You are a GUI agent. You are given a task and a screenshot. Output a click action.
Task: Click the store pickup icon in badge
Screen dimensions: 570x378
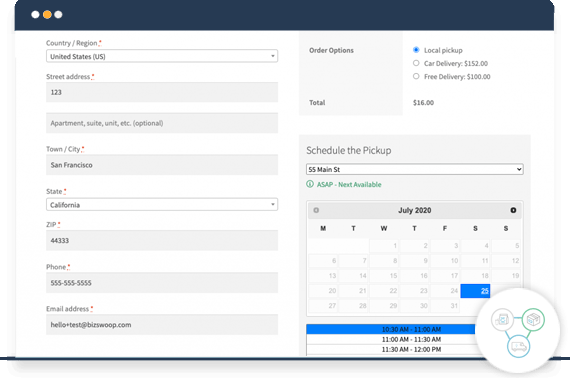pos(502,319)
